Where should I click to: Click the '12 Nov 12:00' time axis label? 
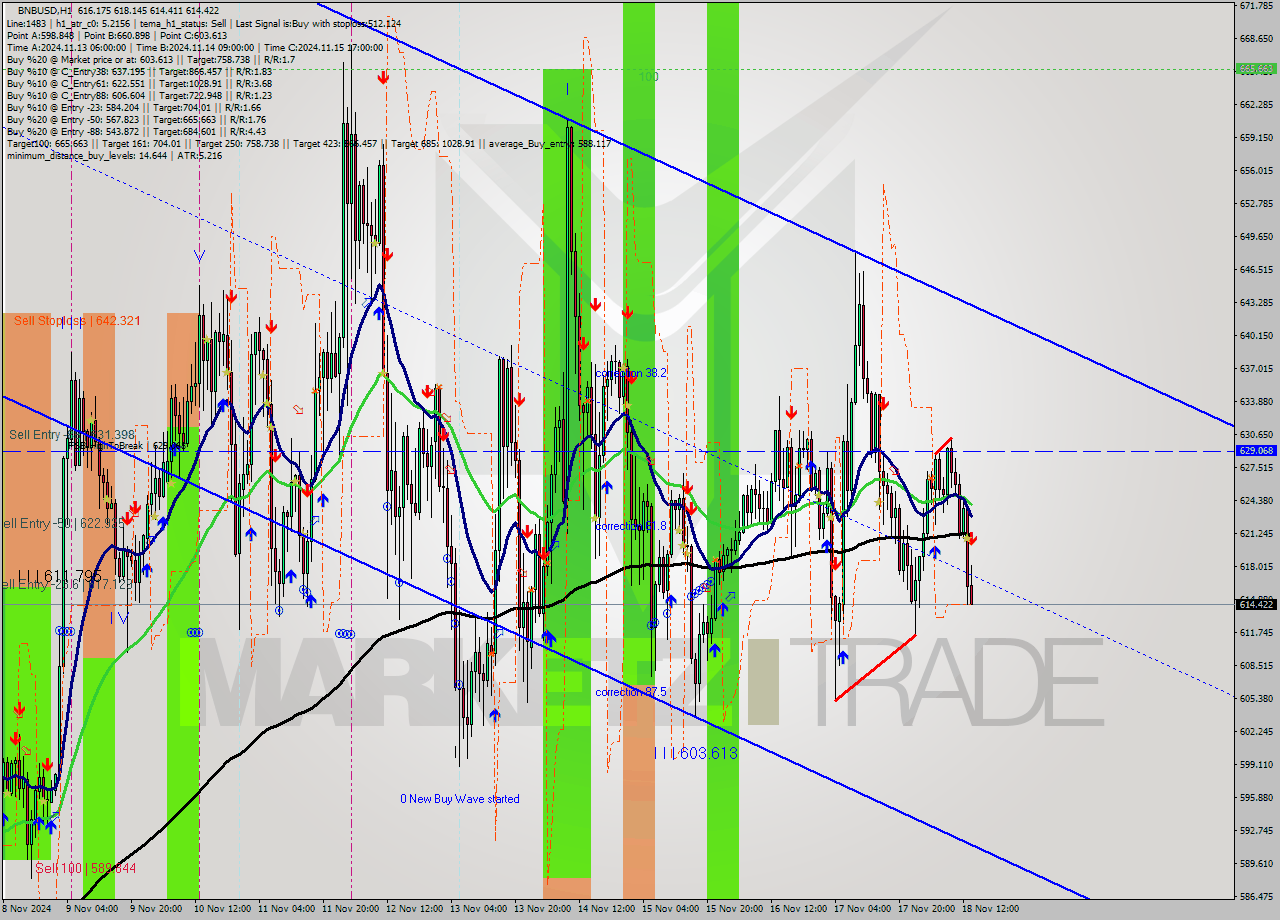(x=414, y=909)
